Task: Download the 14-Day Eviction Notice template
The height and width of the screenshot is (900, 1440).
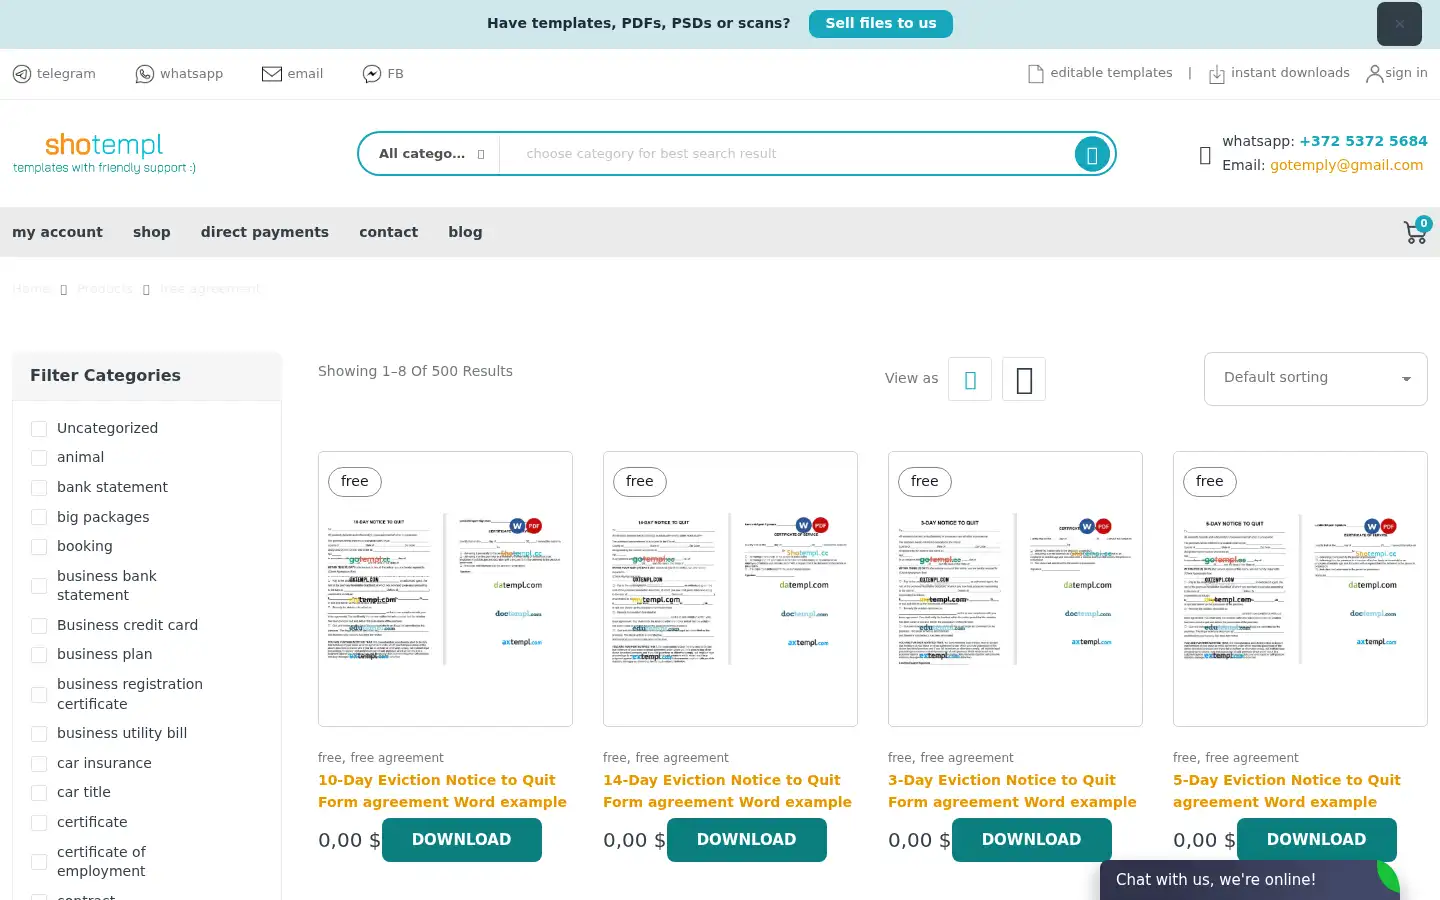Action: click(747, 840)
